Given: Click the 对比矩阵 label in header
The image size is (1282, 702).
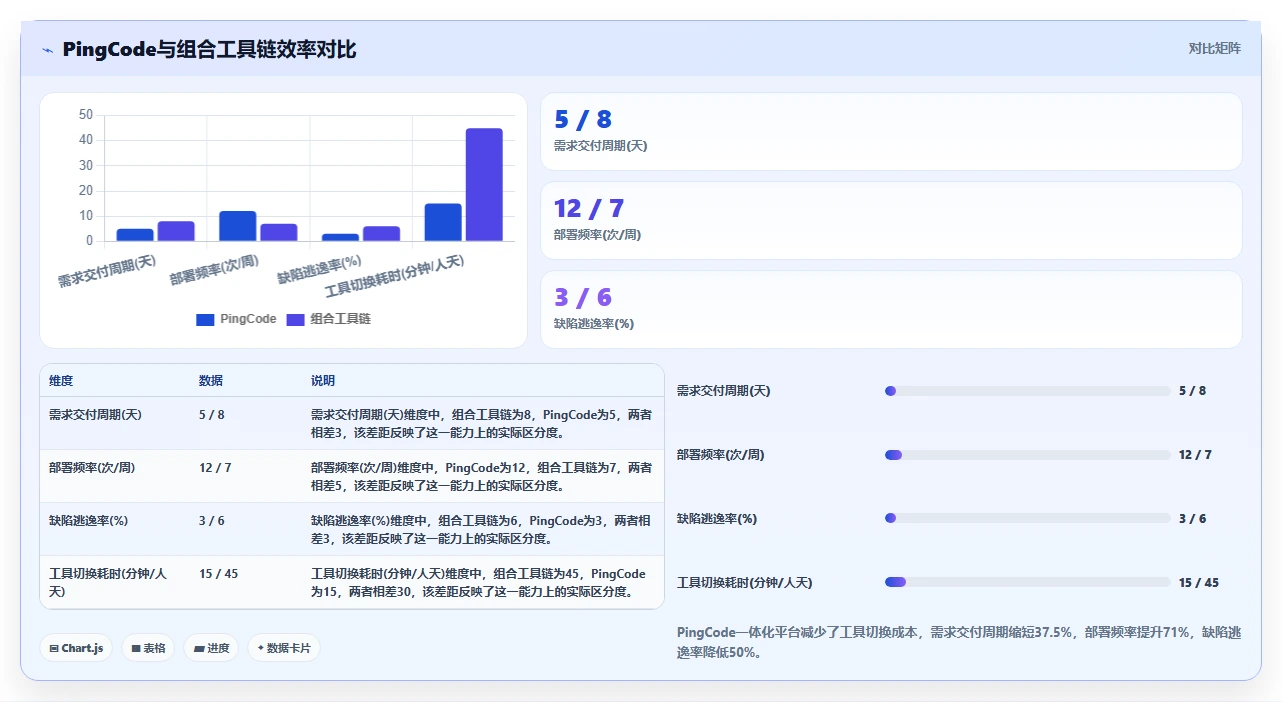Looking at the screenshot, I should (x=1214, y=48).
